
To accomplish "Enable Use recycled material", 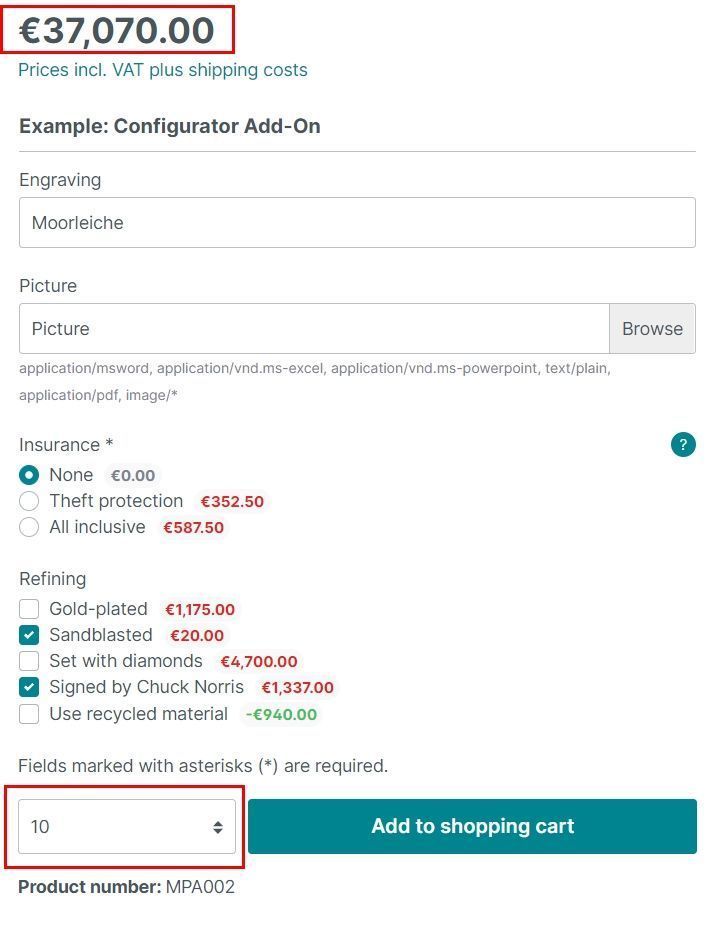I will (30, 713).
